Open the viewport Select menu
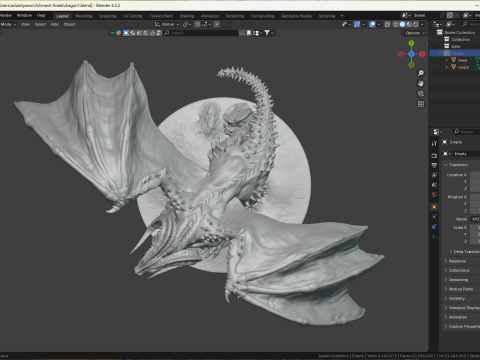The height and width of the screenshot is (360, 480). [x=40, y=24]
